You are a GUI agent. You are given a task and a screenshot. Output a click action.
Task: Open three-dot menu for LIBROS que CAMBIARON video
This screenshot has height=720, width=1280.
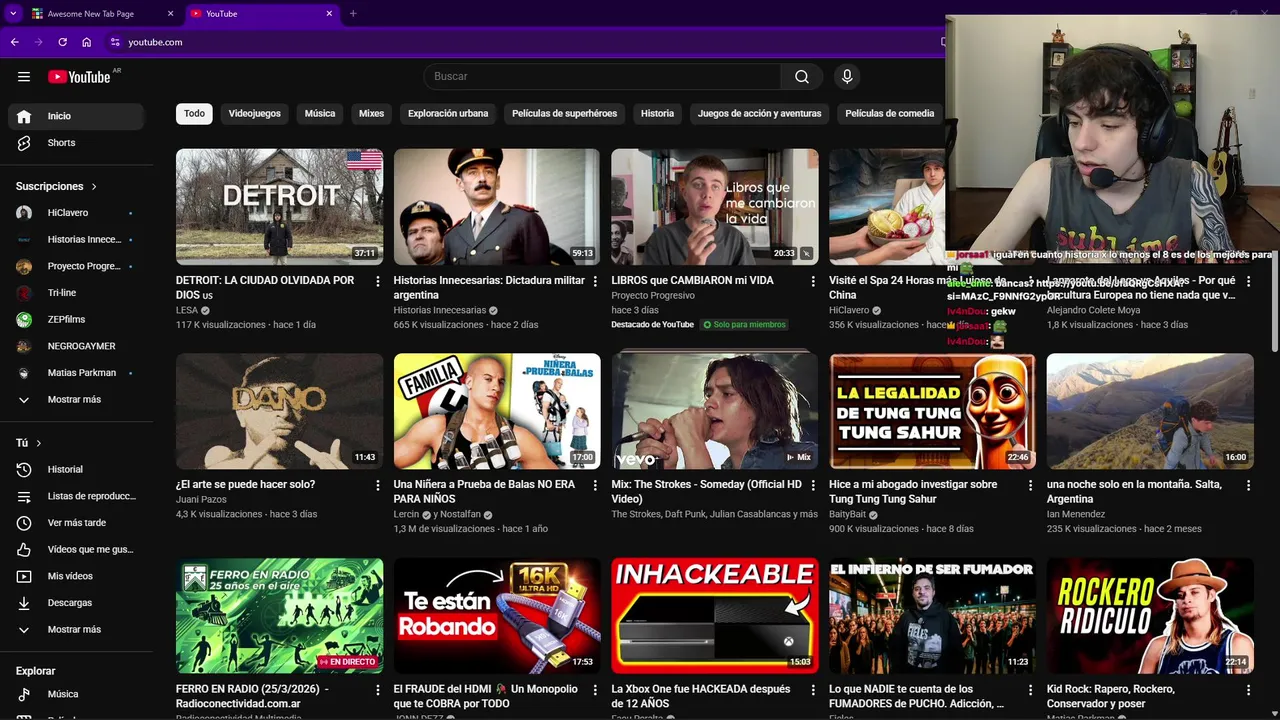click(x=813, y=282)
